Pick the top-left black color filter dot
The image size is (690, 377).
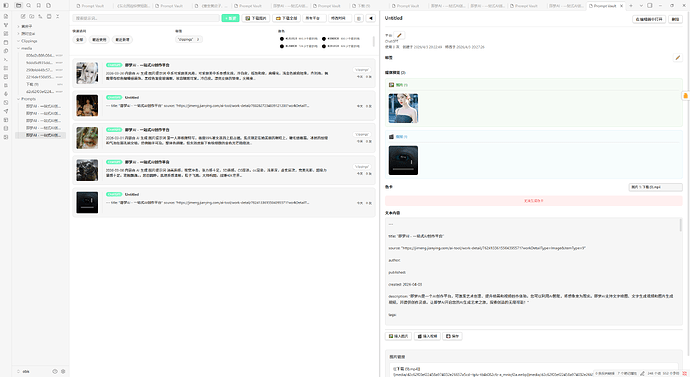point(282,39)
